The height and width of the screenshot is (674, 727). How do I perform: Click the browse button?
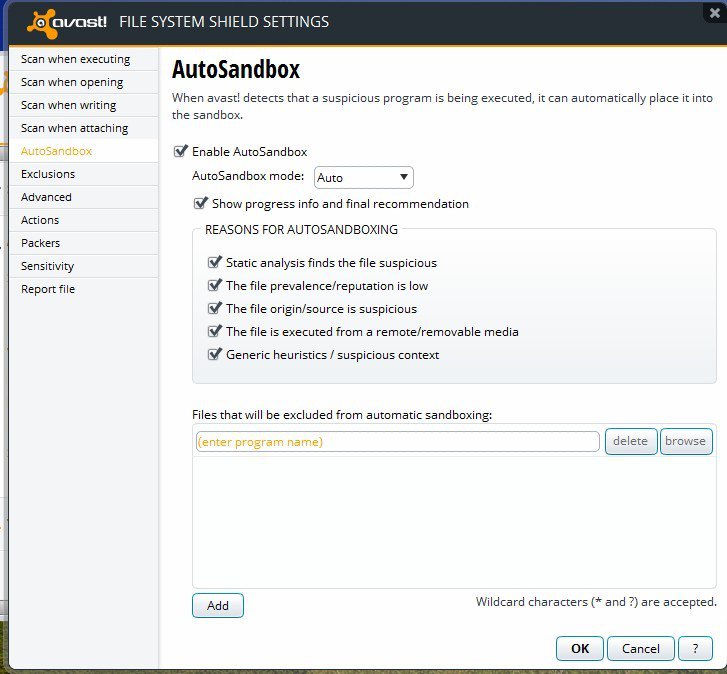pyautogui.click(x=686, y=441)
